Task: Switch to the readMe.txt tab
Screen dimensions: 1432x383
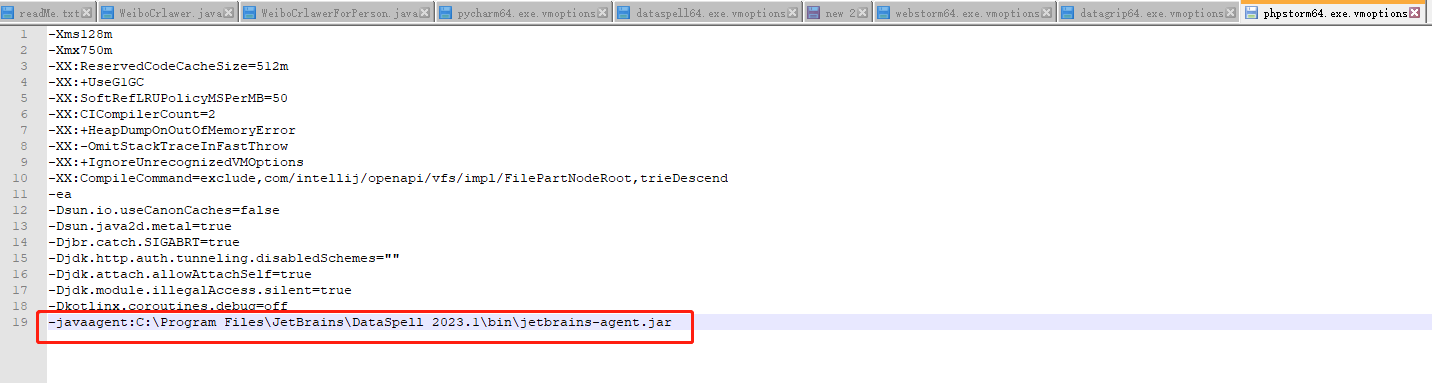Action: coord(47,13)
